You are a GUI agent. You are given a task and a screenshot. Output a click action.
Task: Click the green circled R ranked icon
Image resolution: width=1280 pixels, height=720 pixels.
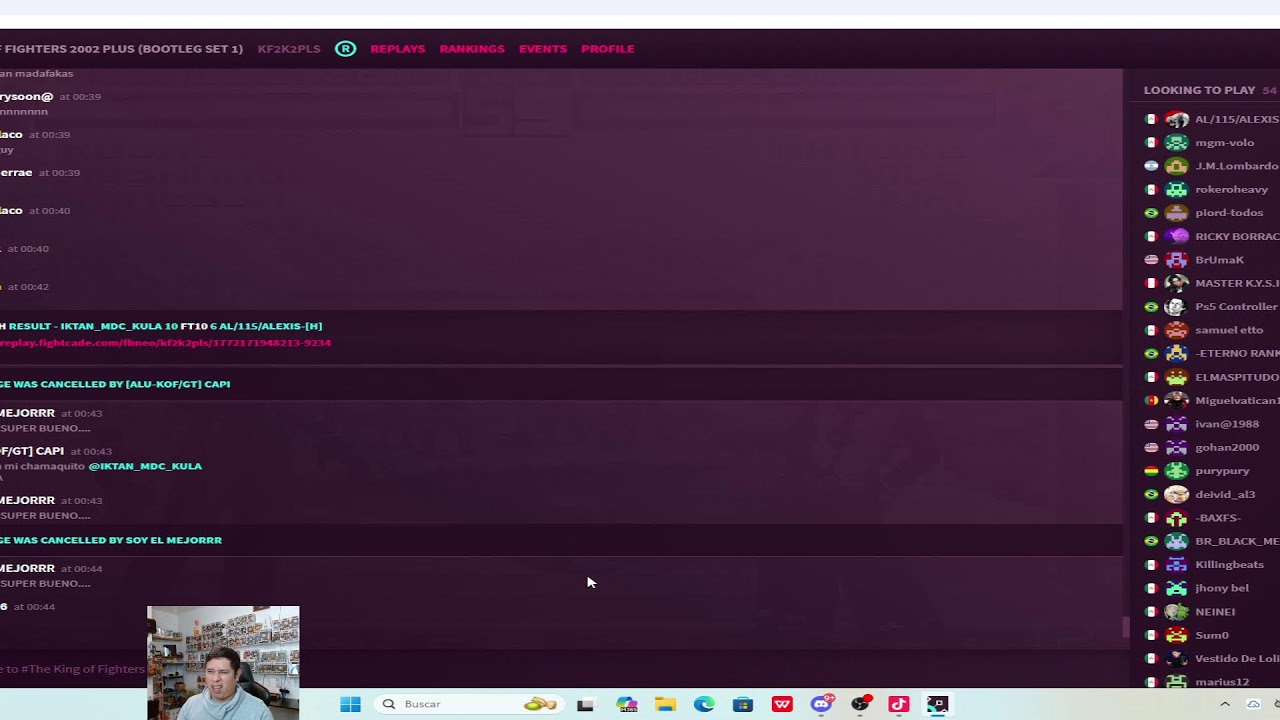coord(345,49)
